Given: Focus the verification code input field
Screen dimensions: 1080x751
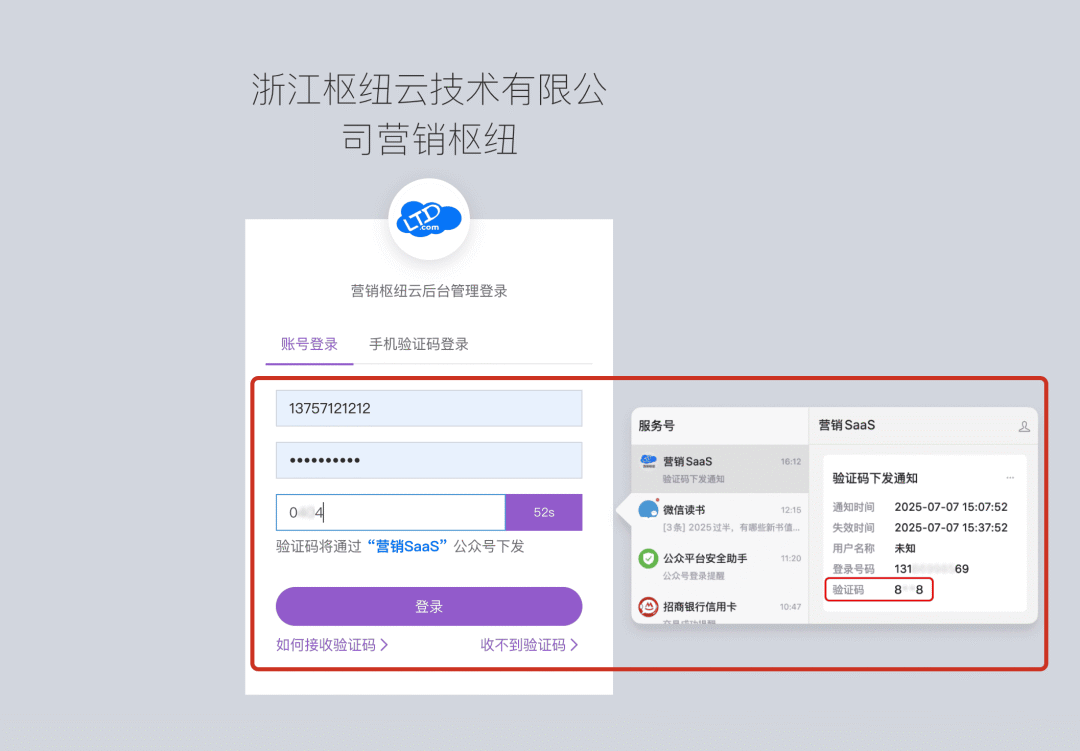Looking at the screenshot, I should click(391, 512).
